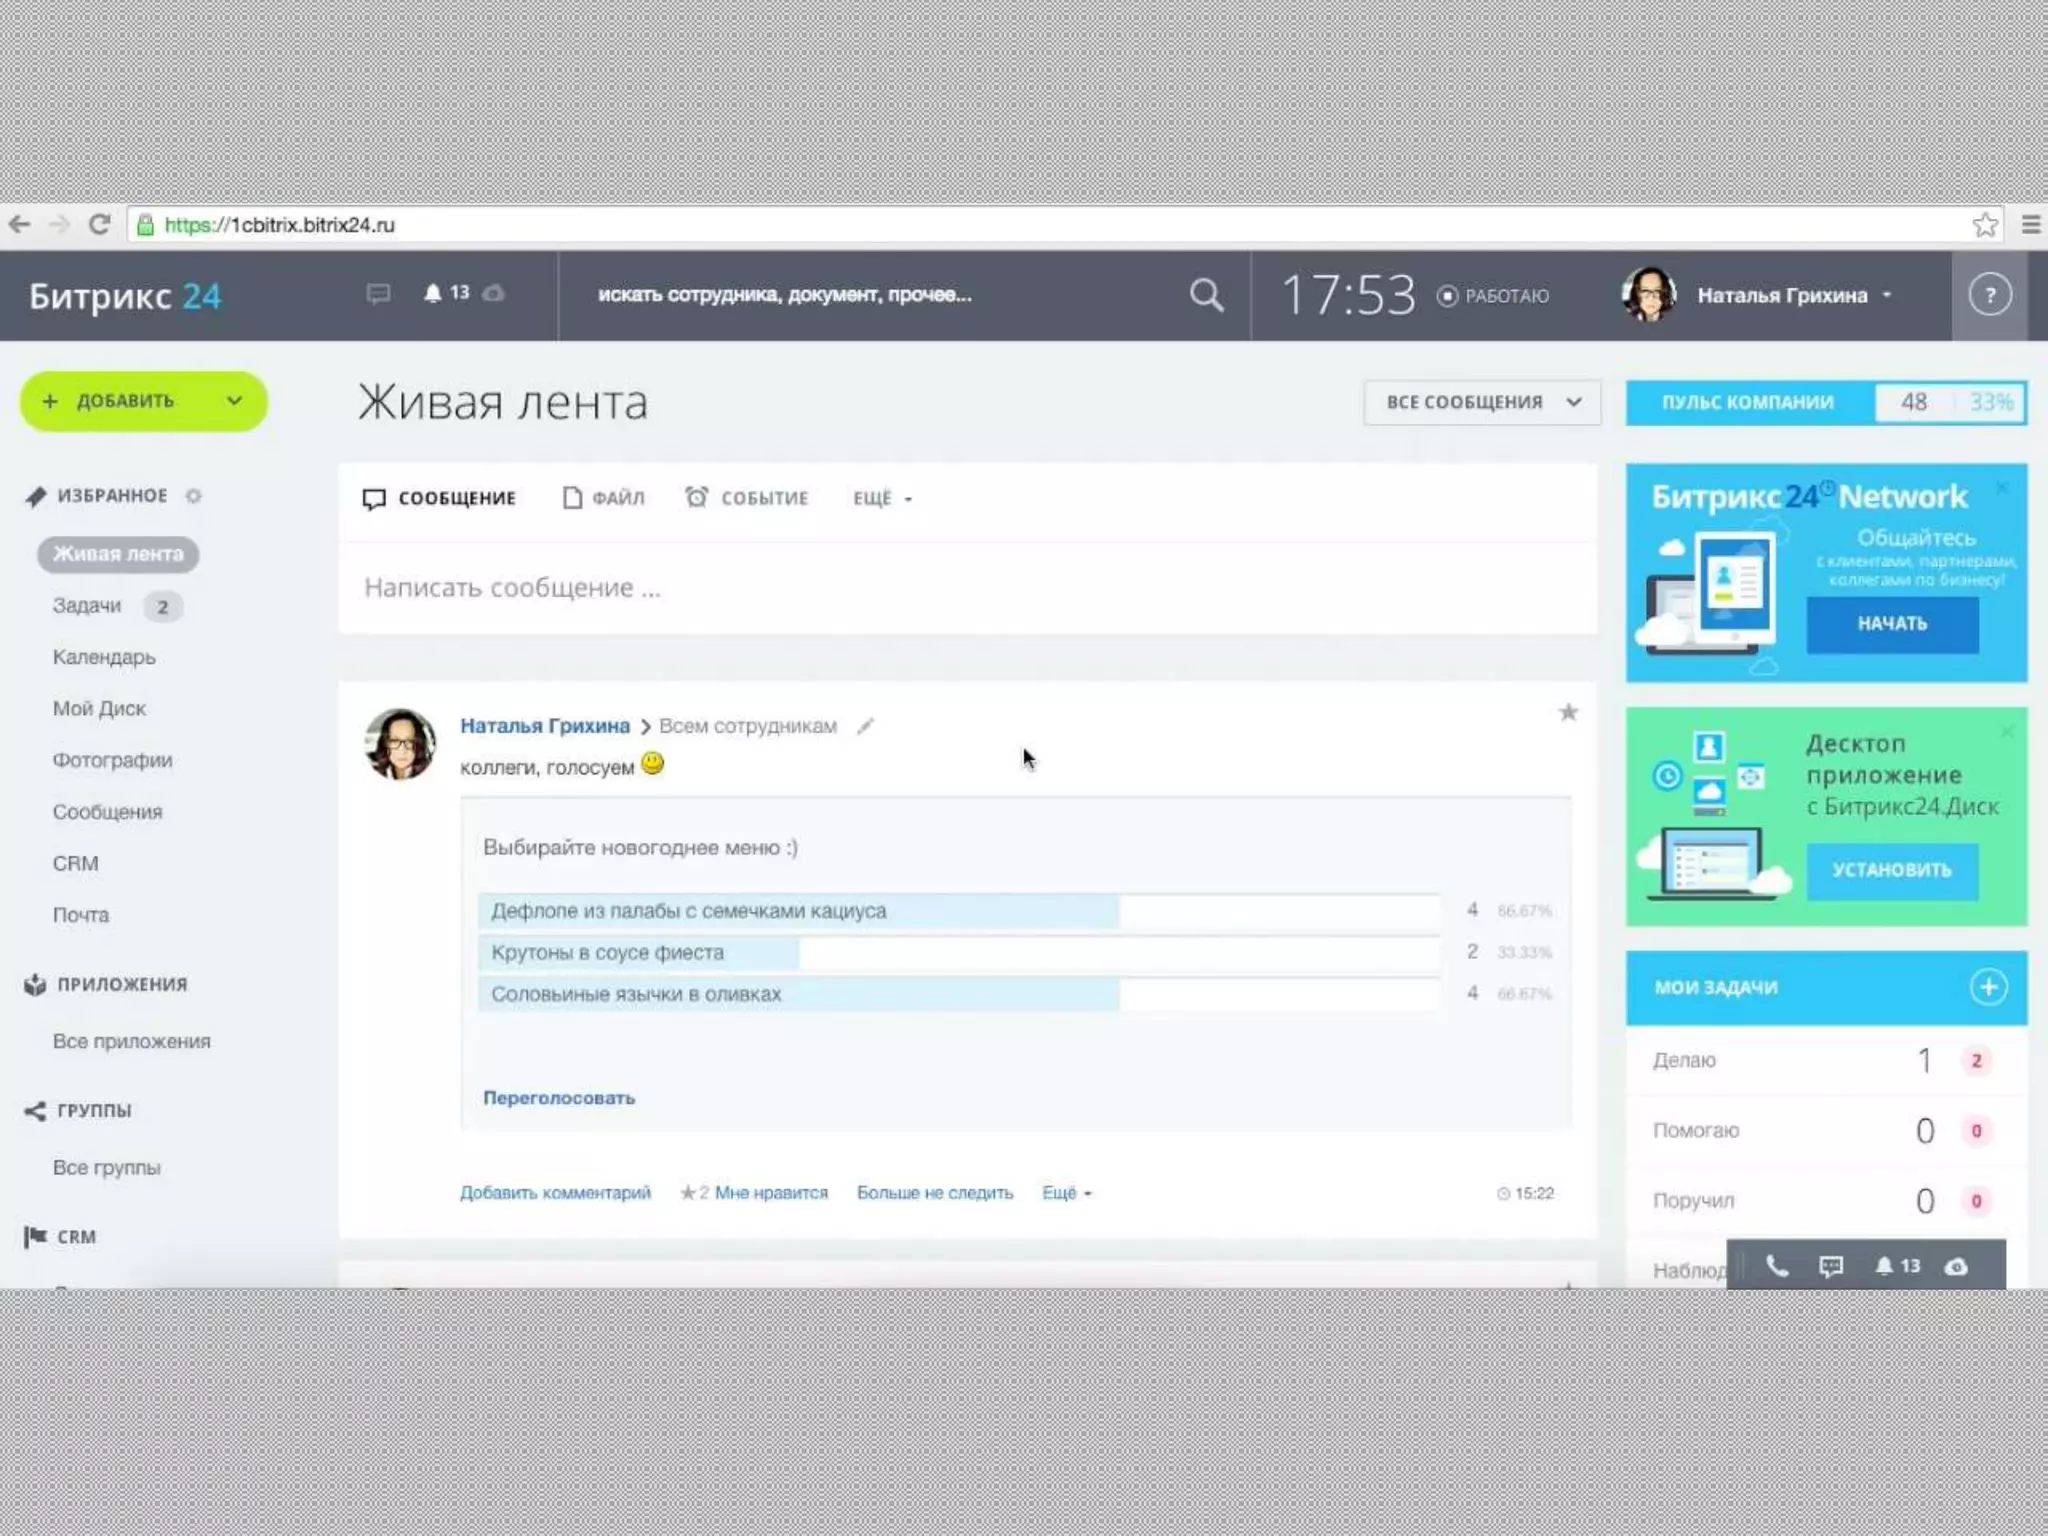Toggle Мне нравится like on the post

click(770, 1193)
